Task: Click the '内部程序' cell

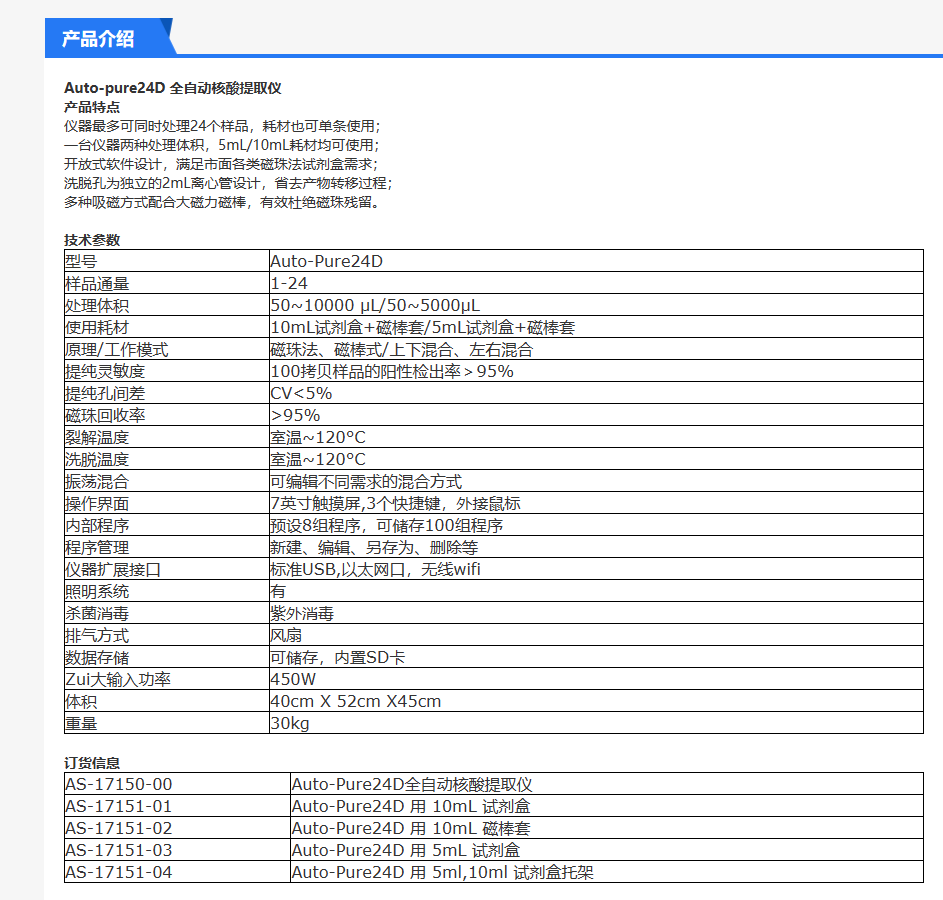Action: [x=167, y=525]
